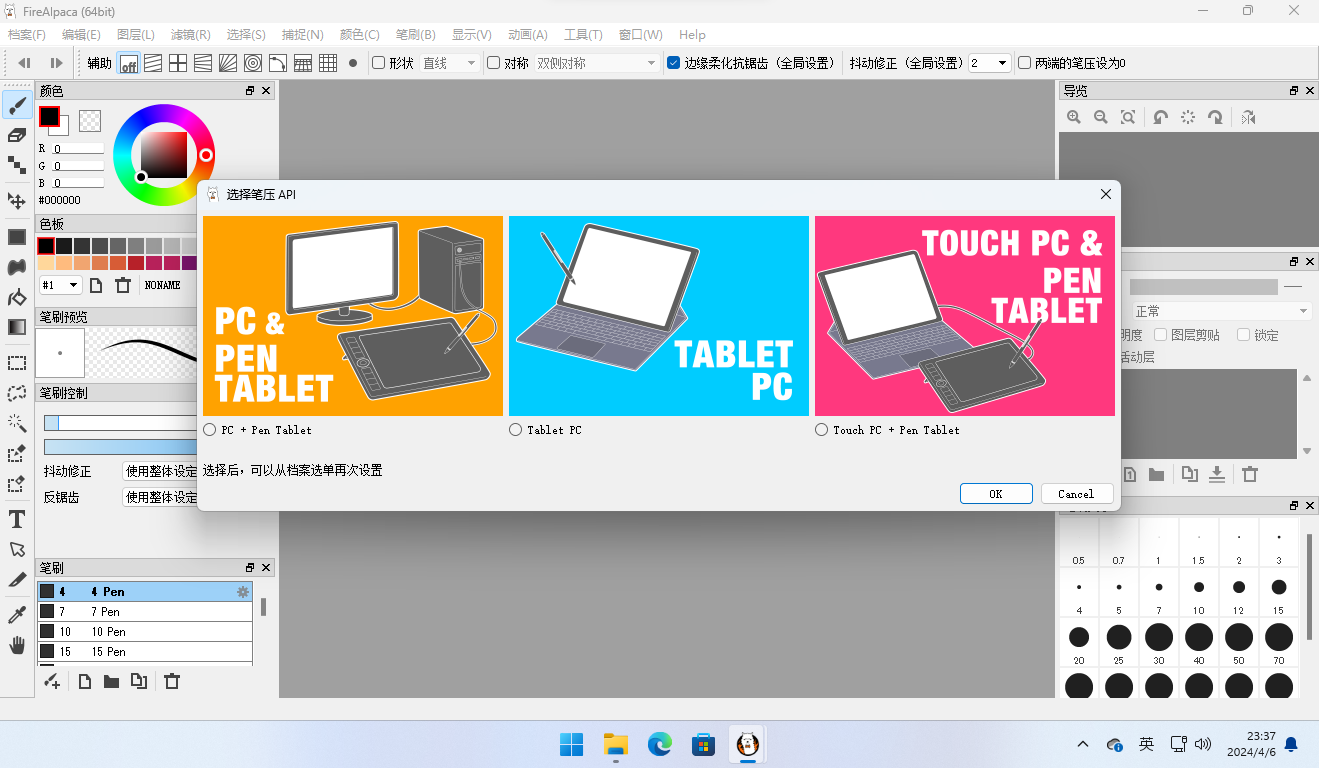Enable crisscross snap guide
Screen dimensions: 1319x768
178,63
